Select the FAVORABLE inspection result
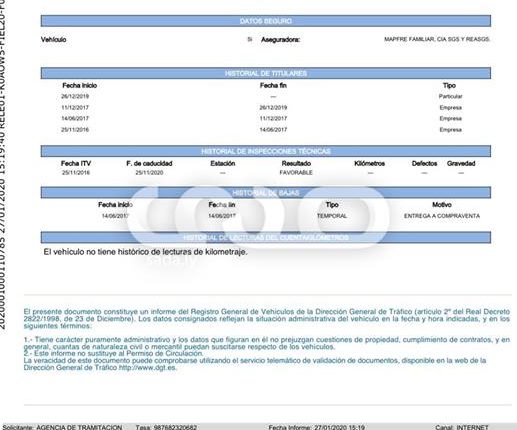This screenshot has width=517, height=430. pyautogui.click(x=296, y=173)
